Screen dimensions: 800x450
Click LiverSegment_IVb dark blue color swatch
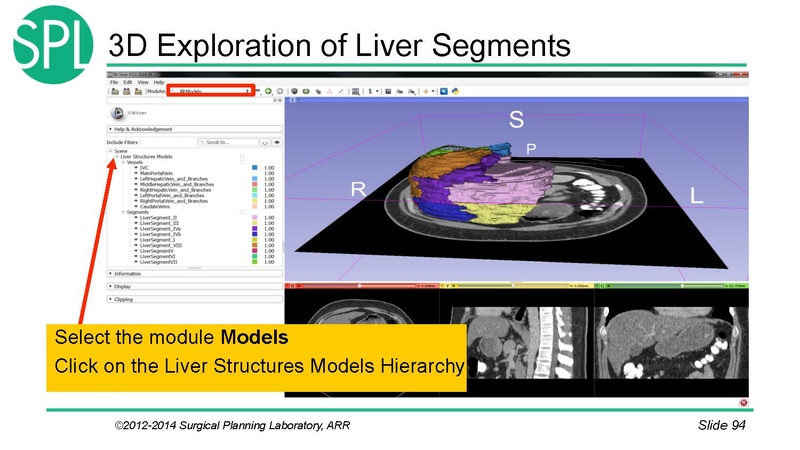[255, 234]
